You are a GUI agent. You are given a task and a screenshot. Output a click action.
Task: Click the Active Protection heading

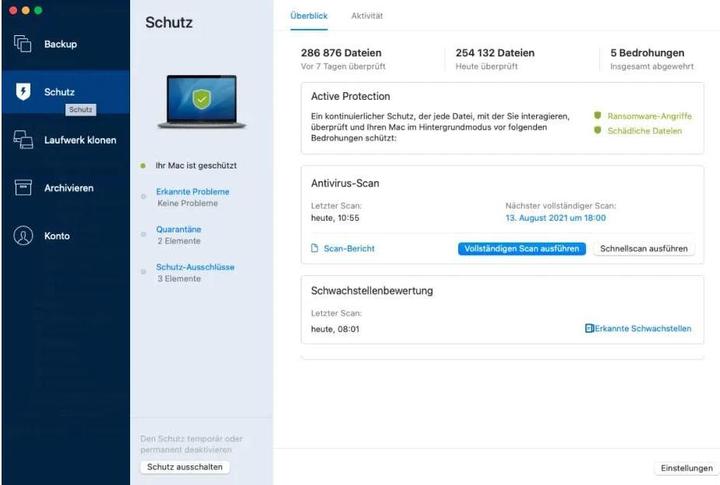[350, 96]
